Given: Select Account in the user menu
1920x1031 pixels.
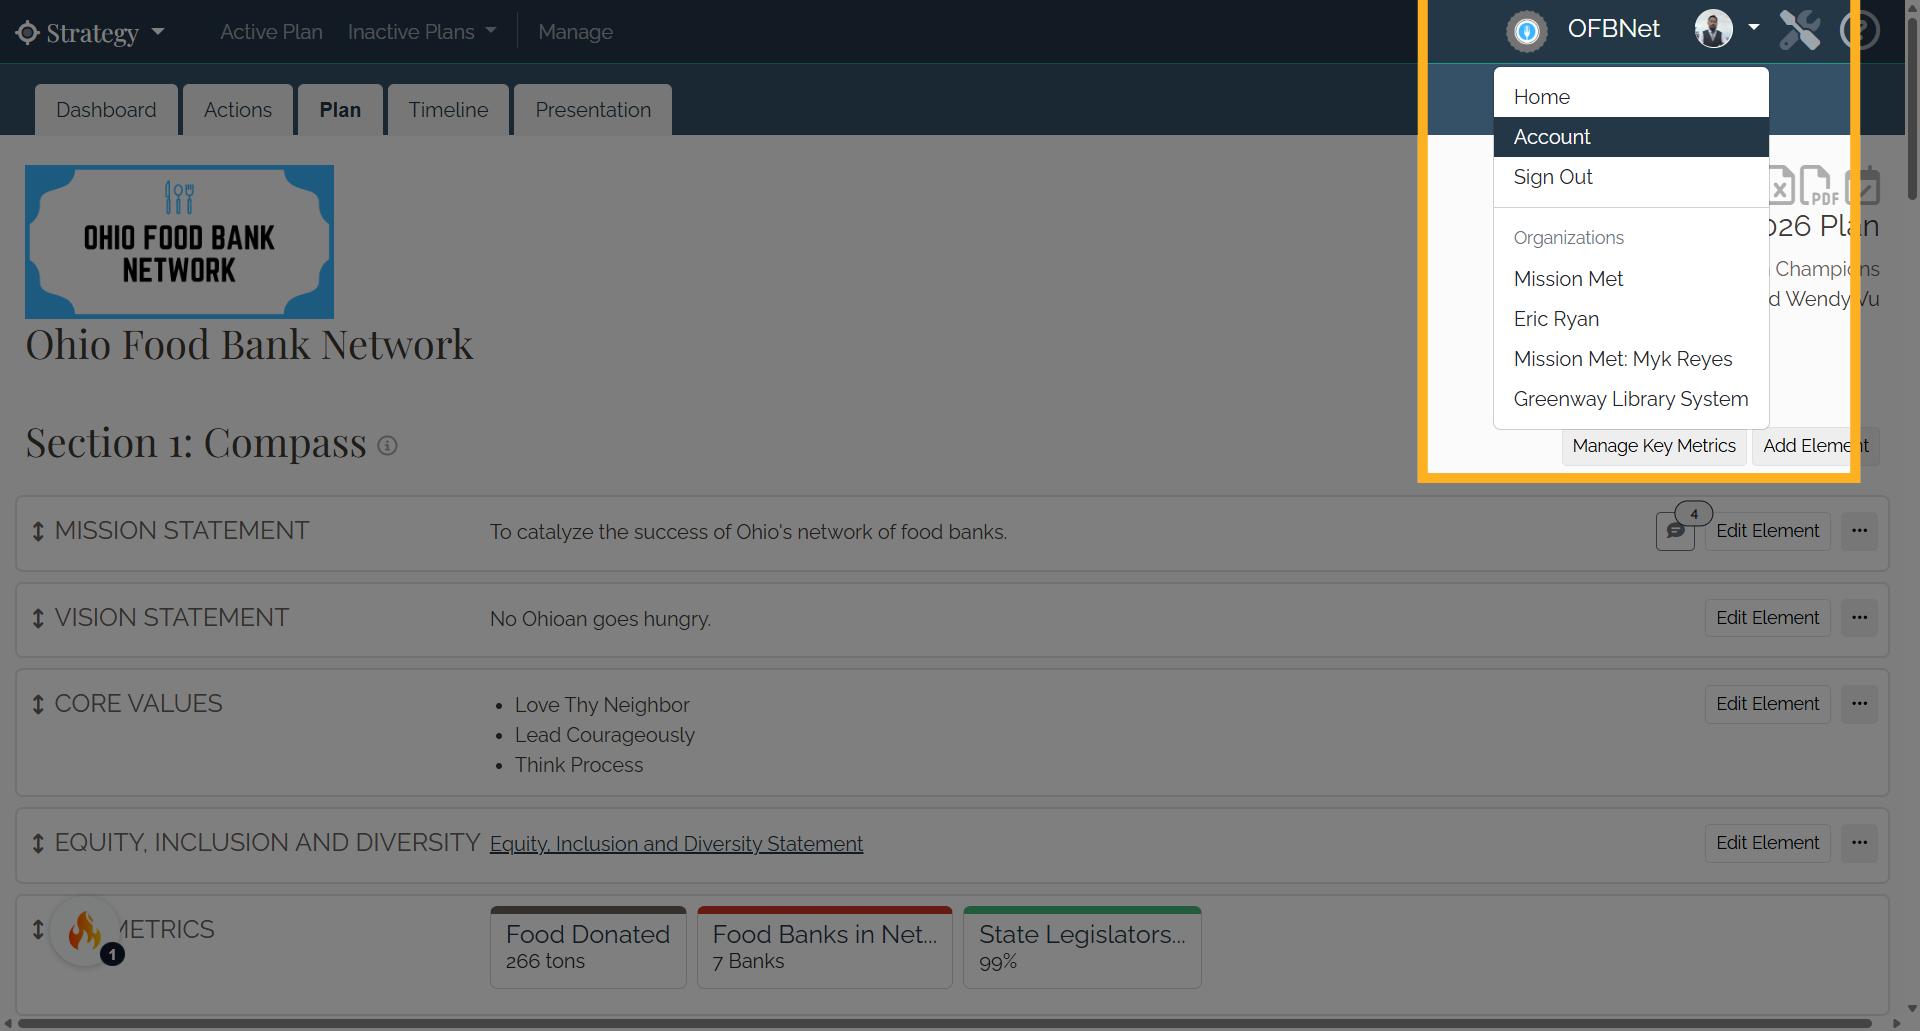Looking at the screenshot, I should [1631, 137].
